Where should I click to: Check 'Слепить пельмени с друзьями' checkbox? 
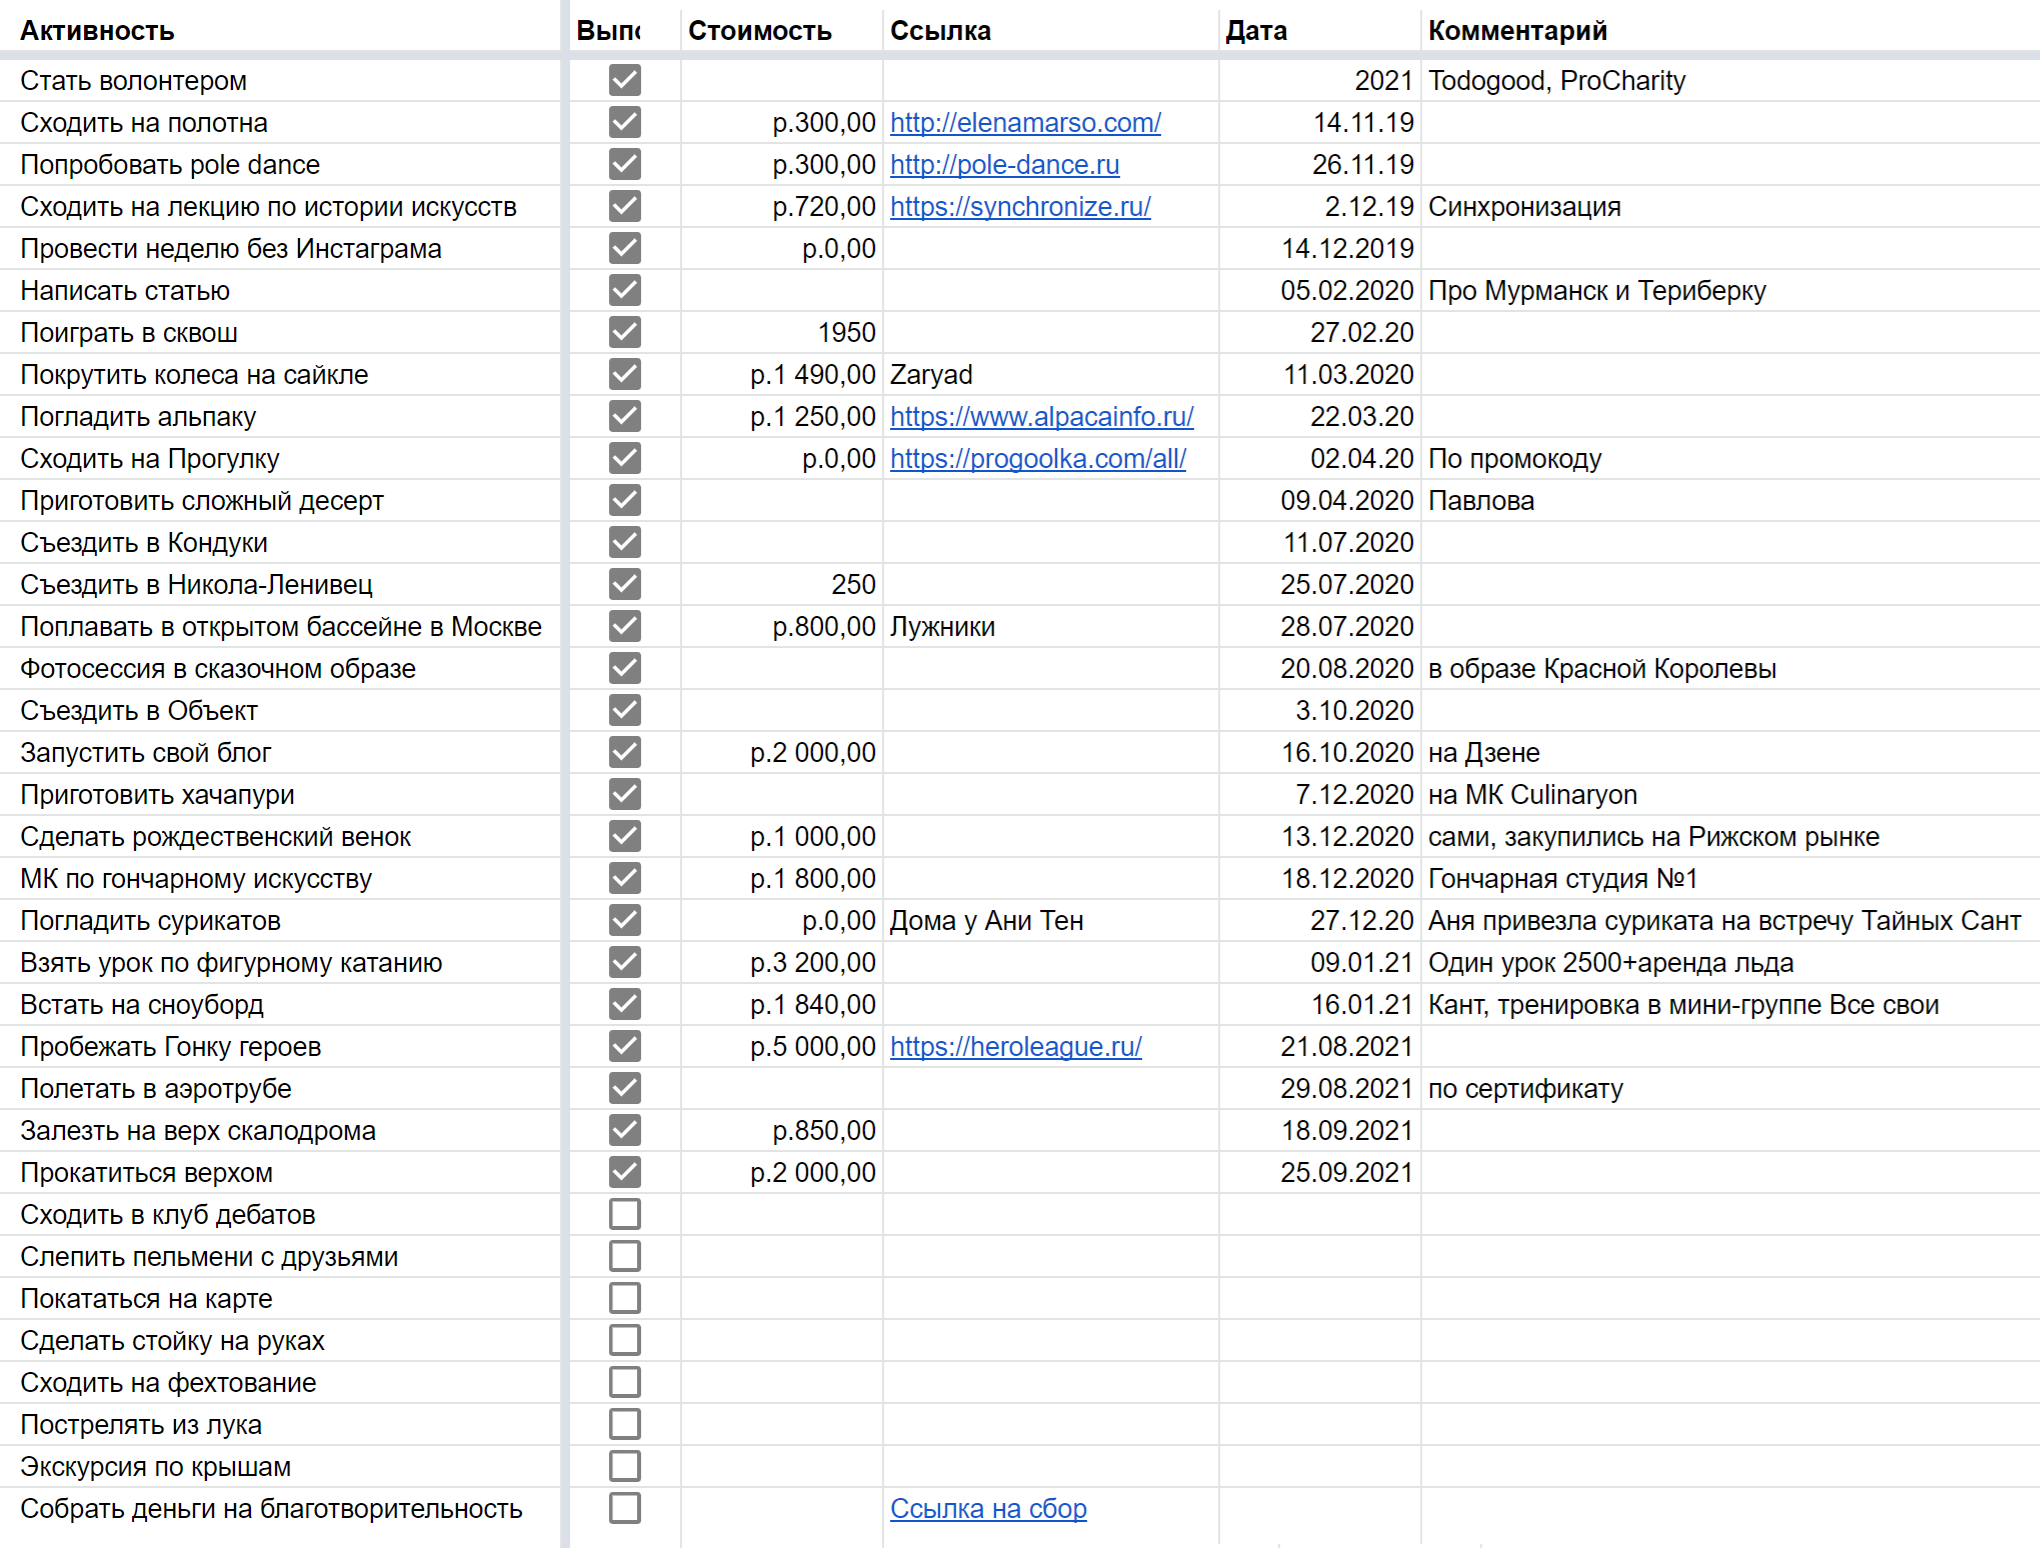[625, 1256]
